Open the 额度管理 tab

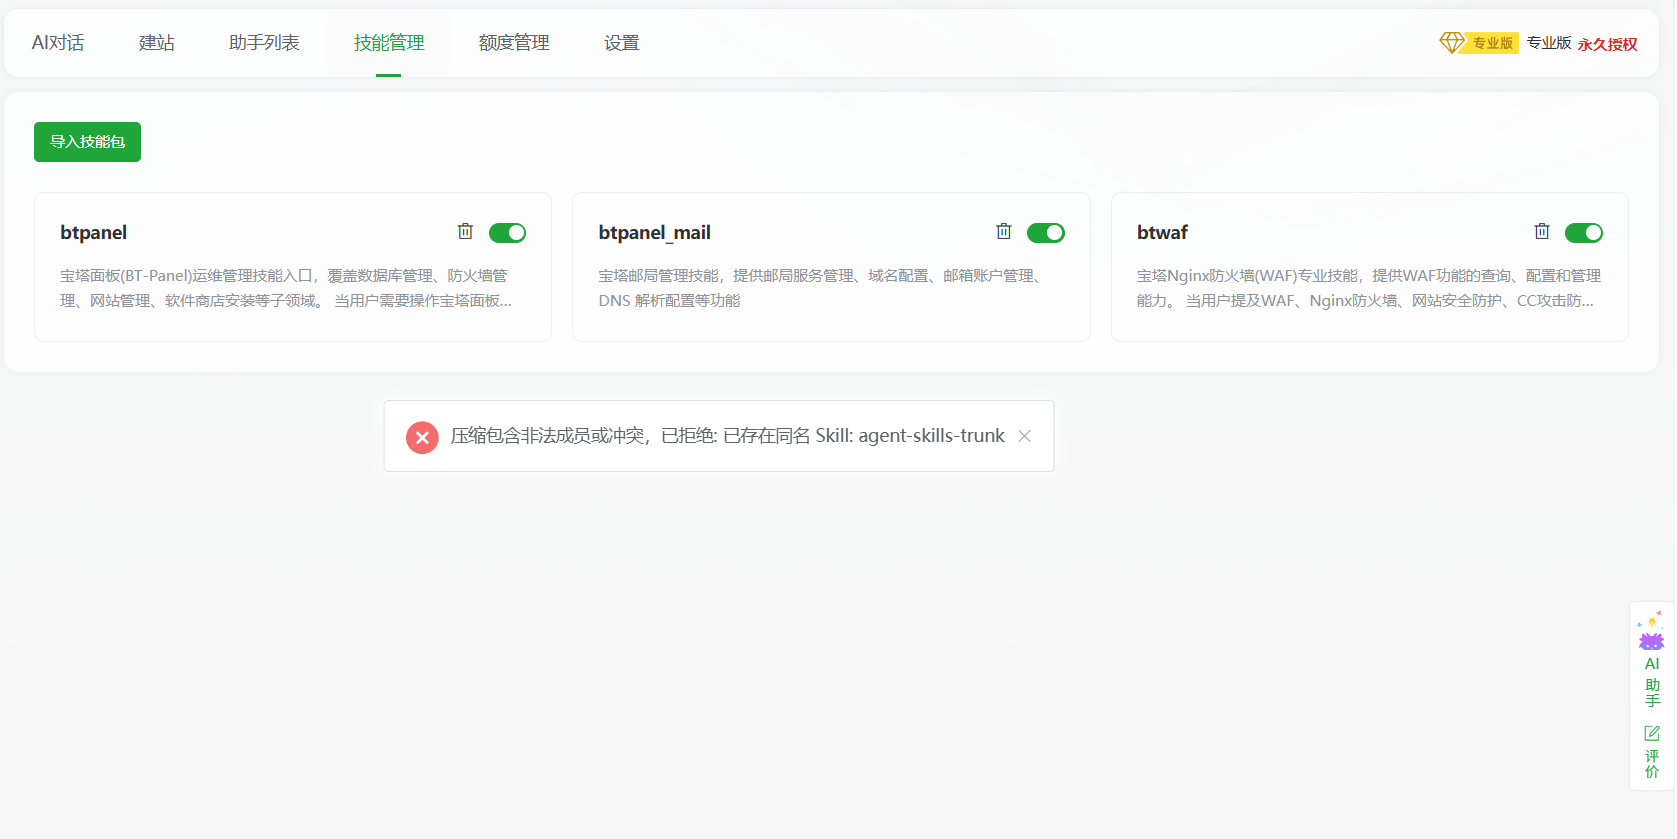pos(514,43)
